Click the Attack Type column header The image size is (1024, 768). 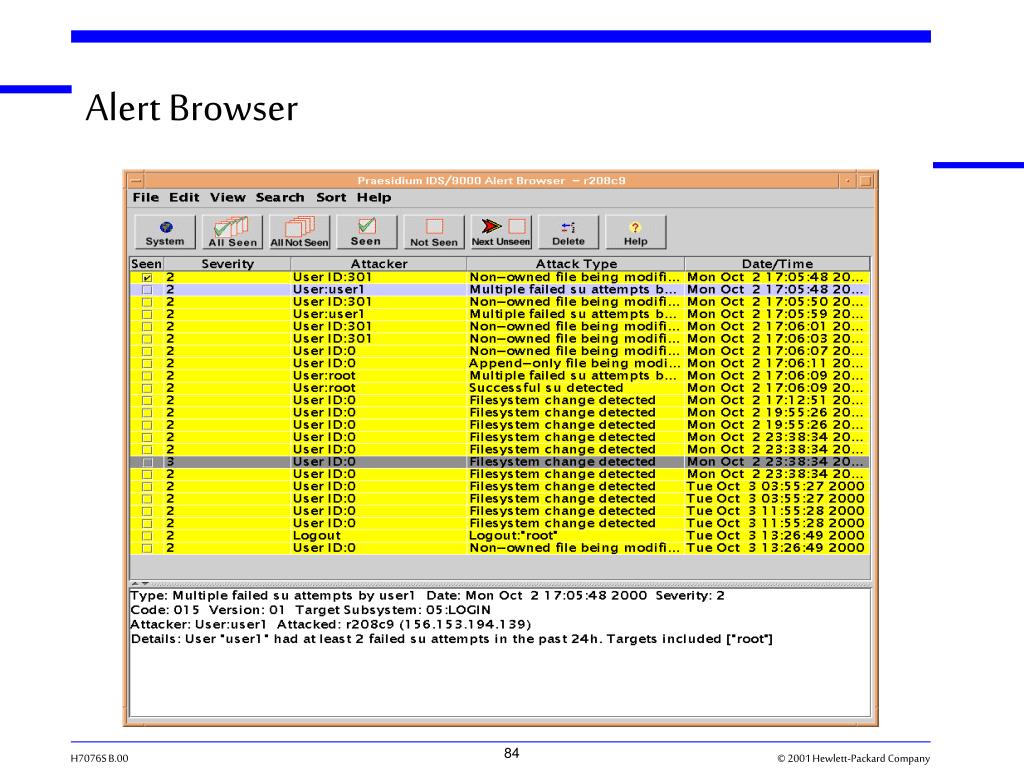[576, 264]
